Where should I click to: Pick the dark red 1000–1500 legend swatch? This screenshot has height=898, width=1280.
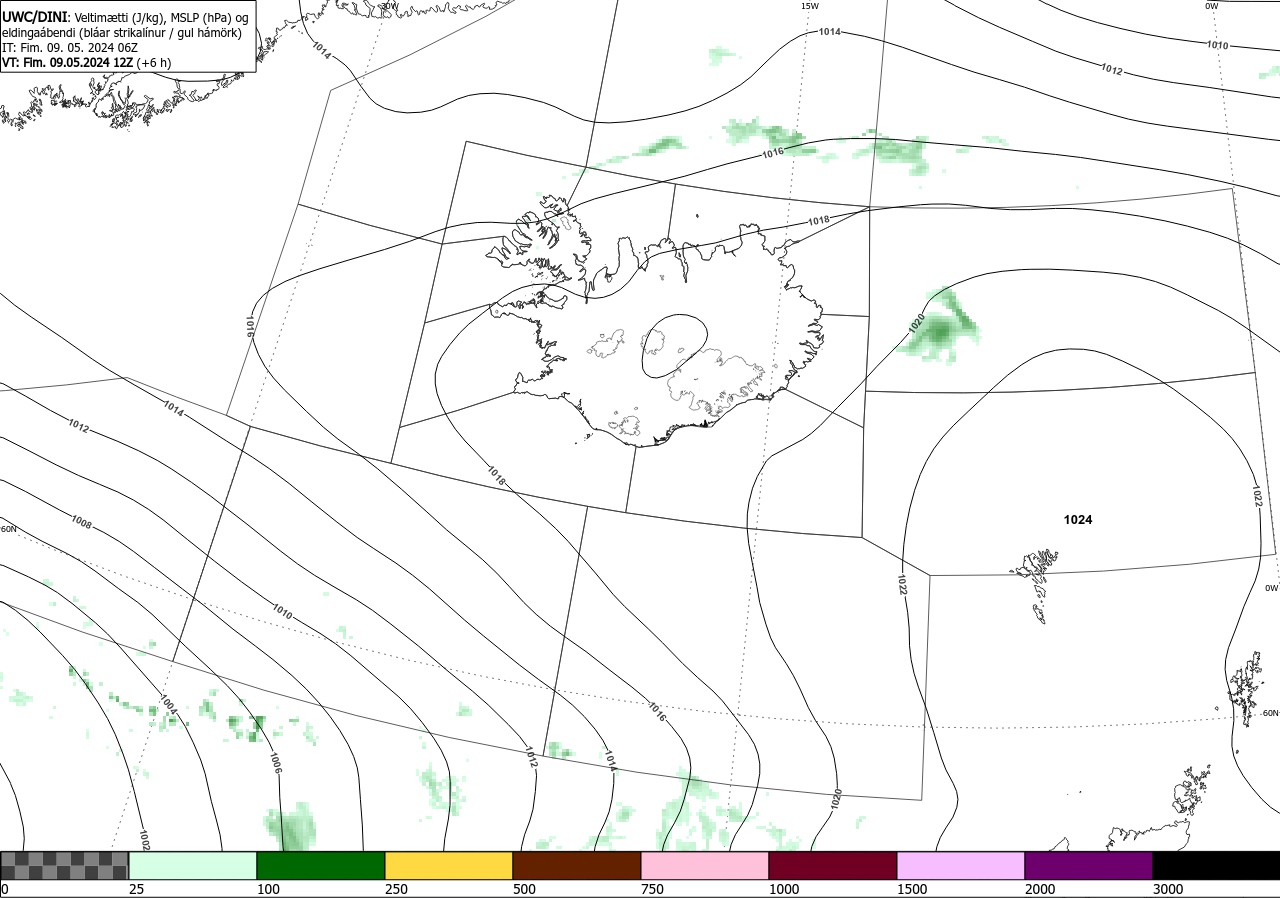[833, 865]
